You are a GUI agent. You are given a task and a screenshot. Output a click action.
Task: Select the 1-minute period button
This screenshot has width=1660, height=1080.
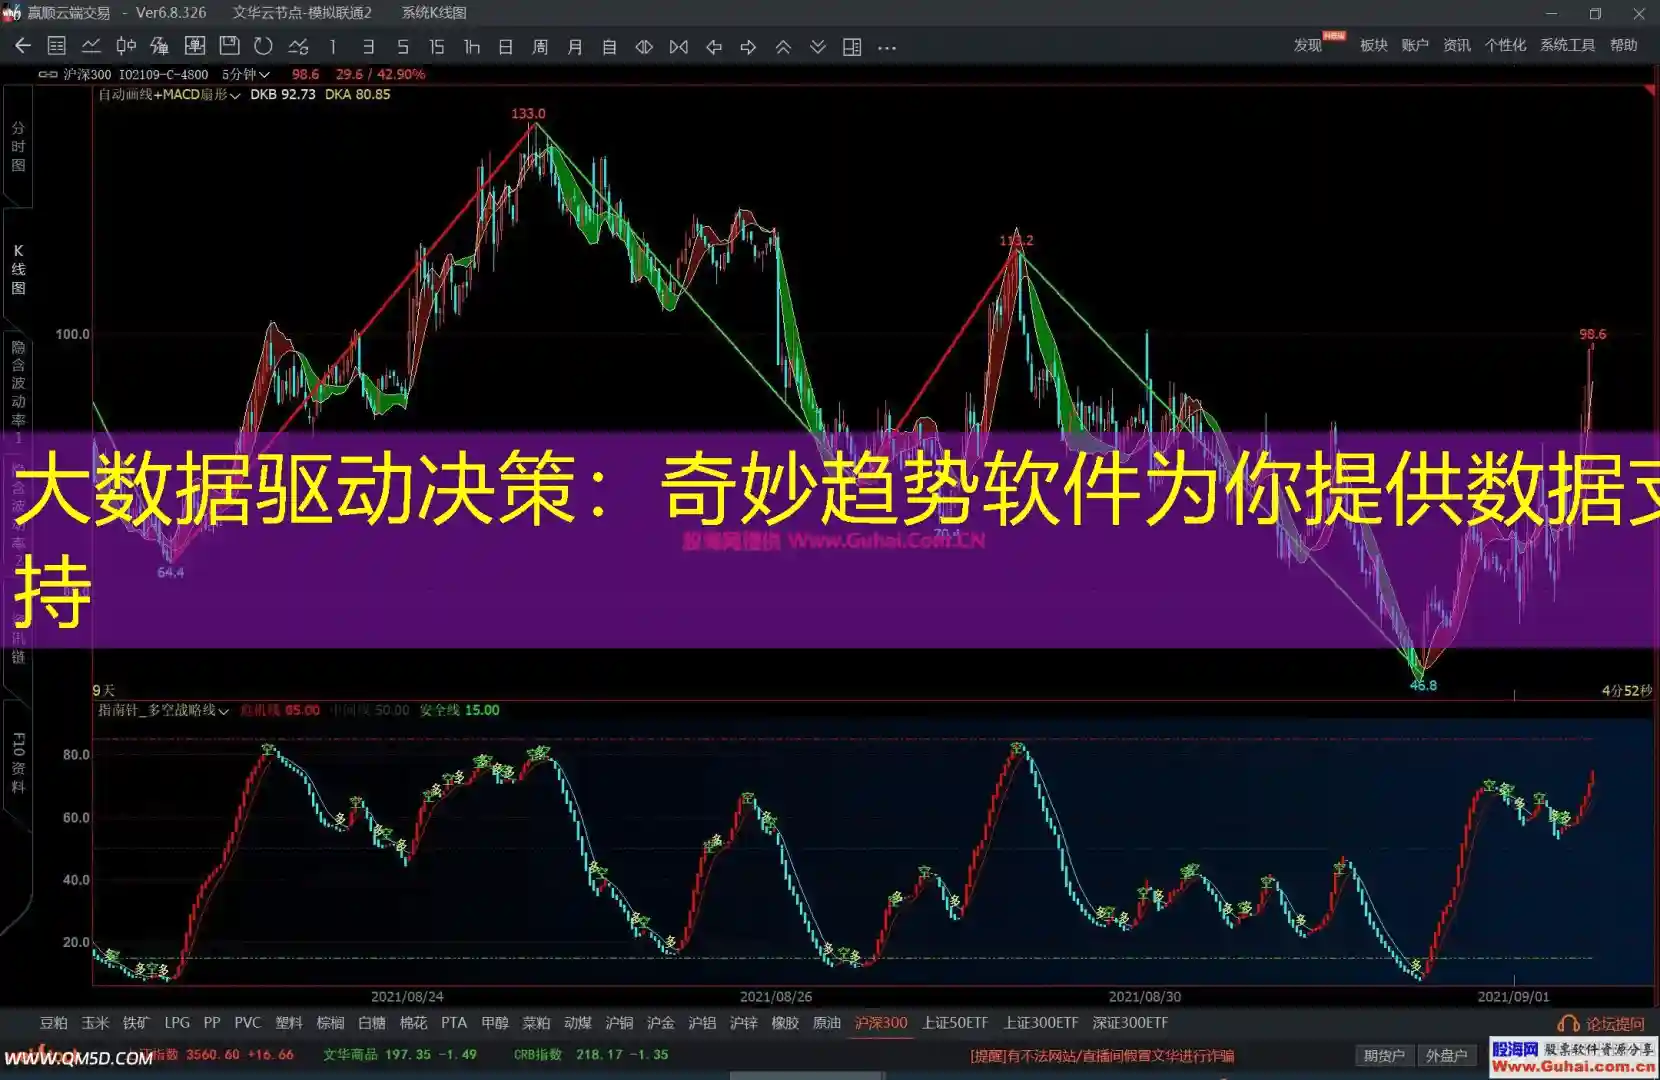pyautogui.click(x=333, y=47)
